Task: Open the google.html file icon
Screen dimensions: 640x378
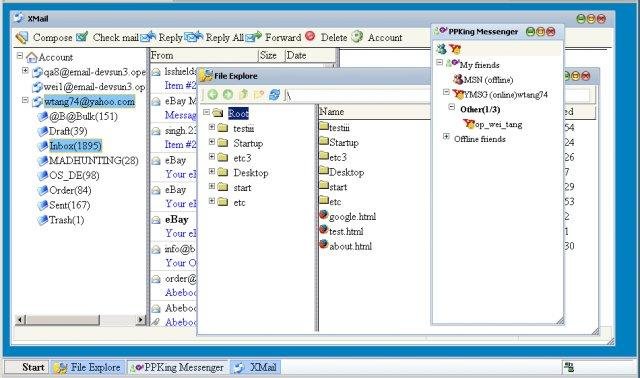Action: [324, 215]
